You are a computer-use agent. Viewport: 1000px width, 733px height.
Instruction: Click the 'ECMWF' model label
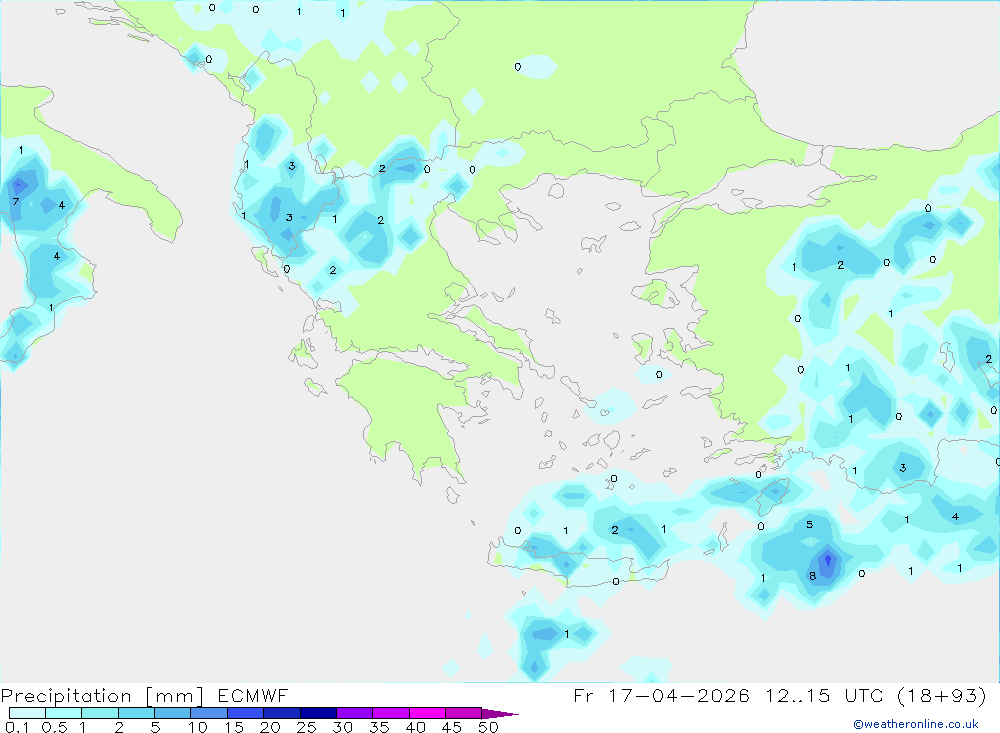pos(253,695)
